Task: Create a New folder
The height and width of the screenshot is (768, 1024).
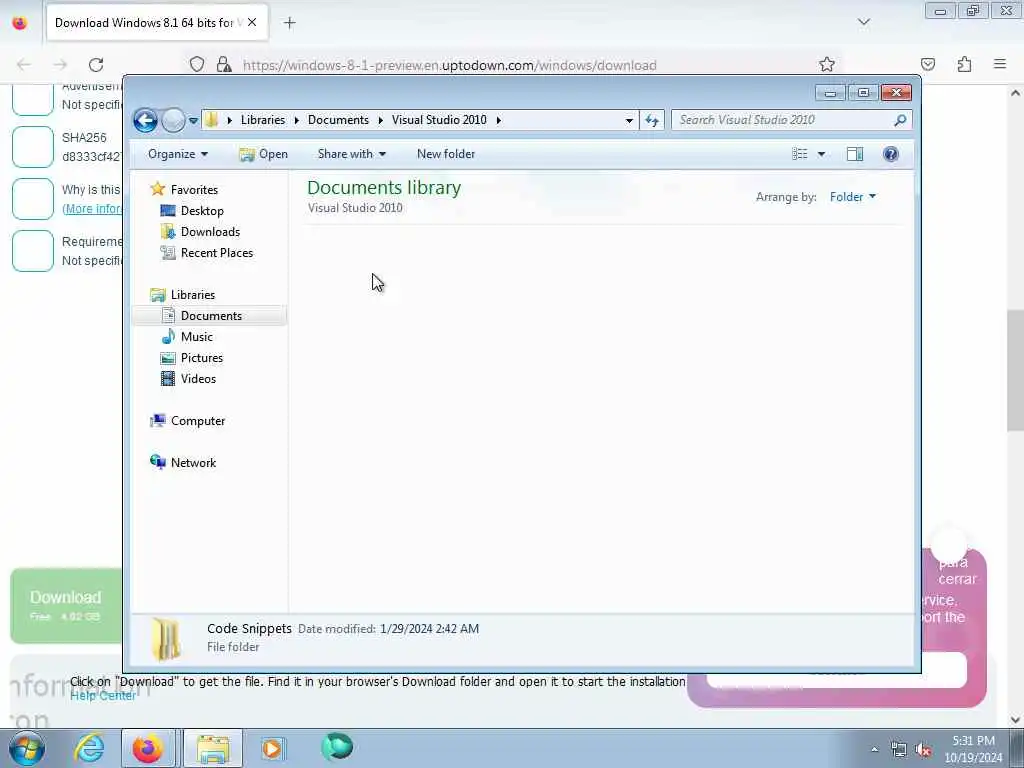Action: coord(446,154)
